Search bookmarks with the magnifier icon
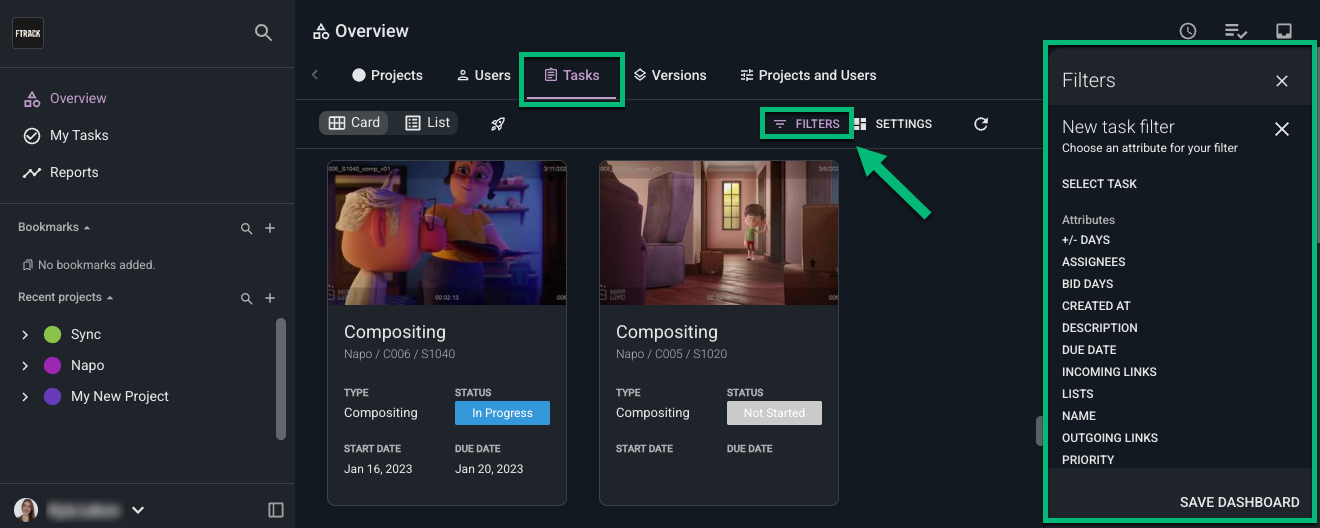 247,229
